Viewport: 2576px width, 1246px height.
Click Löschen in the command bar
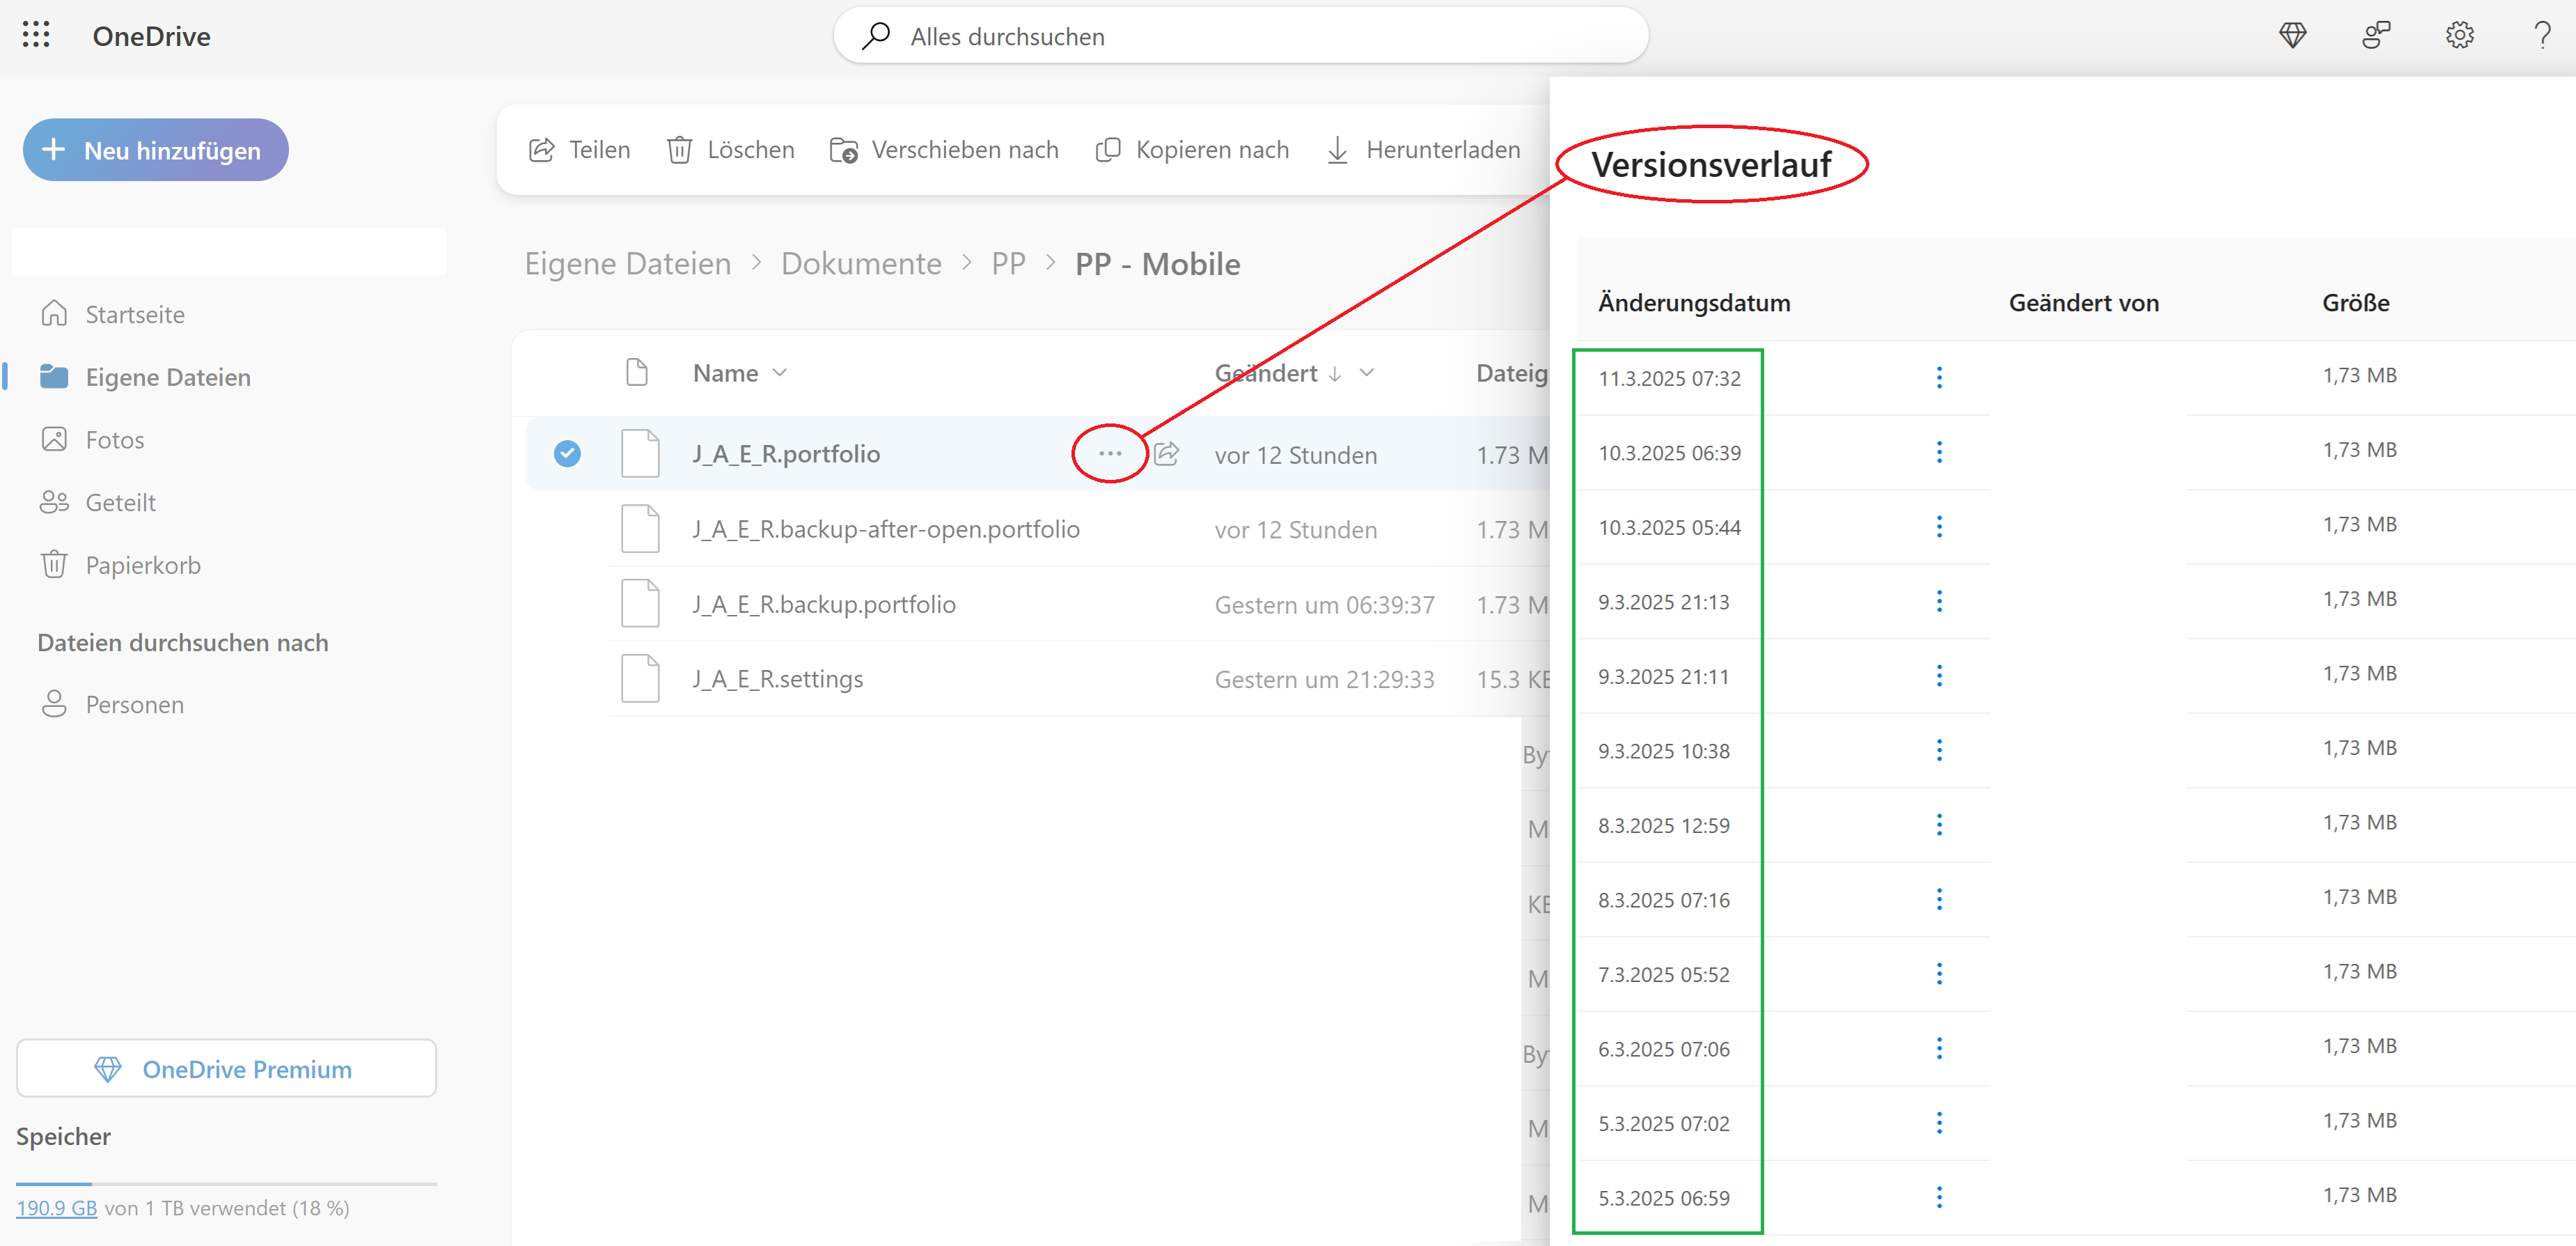[x=731, y=150]
